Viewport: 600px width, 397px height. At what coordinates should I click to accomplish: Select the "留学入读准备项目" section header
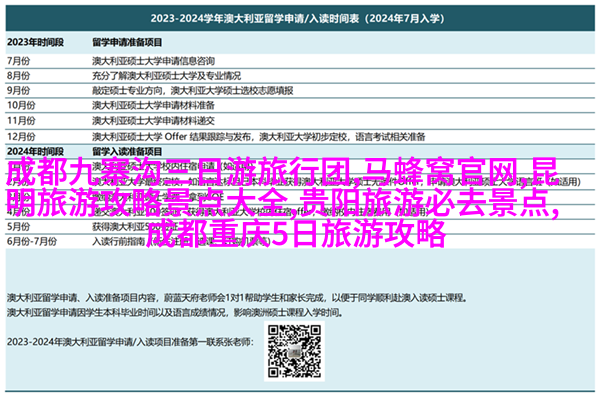127,152
